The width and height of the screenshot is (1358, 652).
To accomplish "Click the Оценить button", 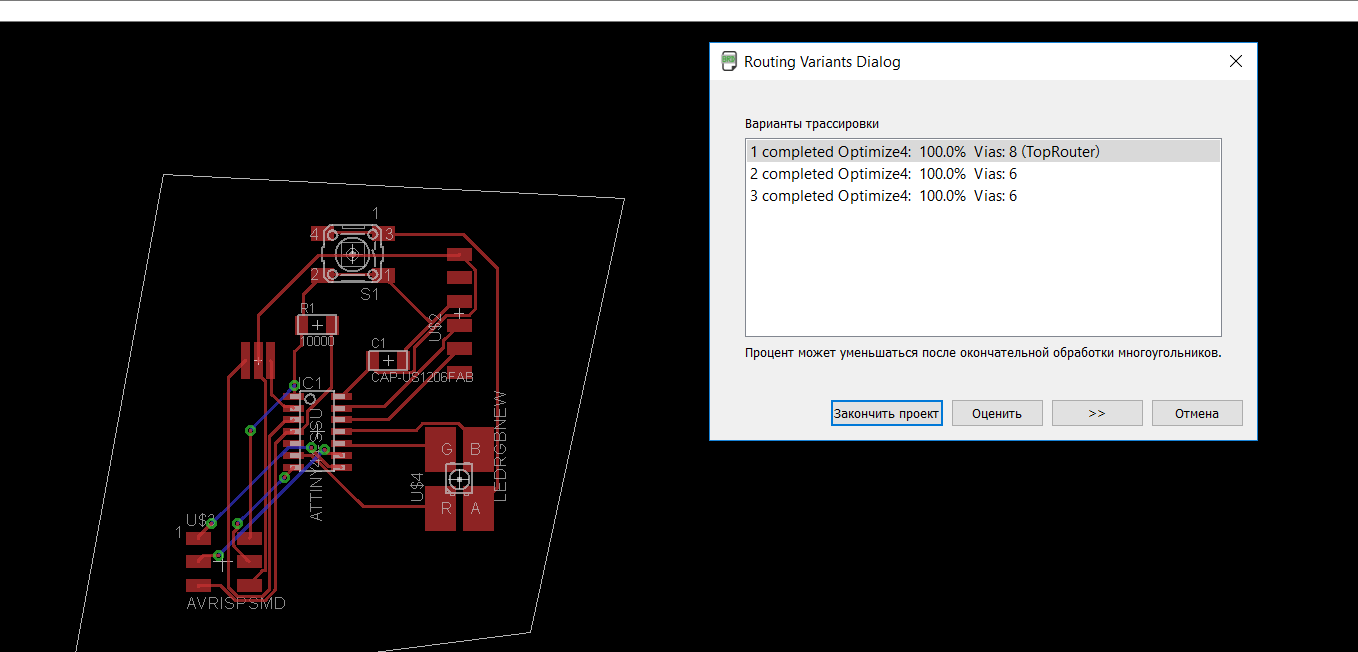I will (997, 413).
